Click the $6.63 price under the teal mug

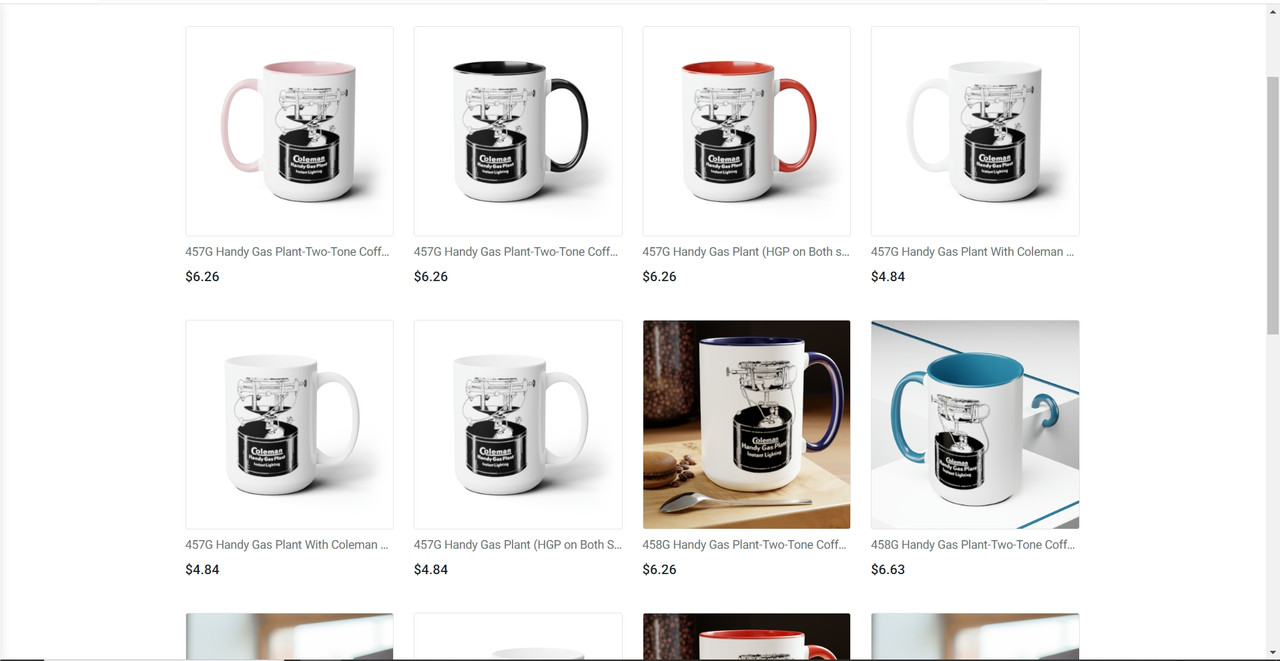888,570
